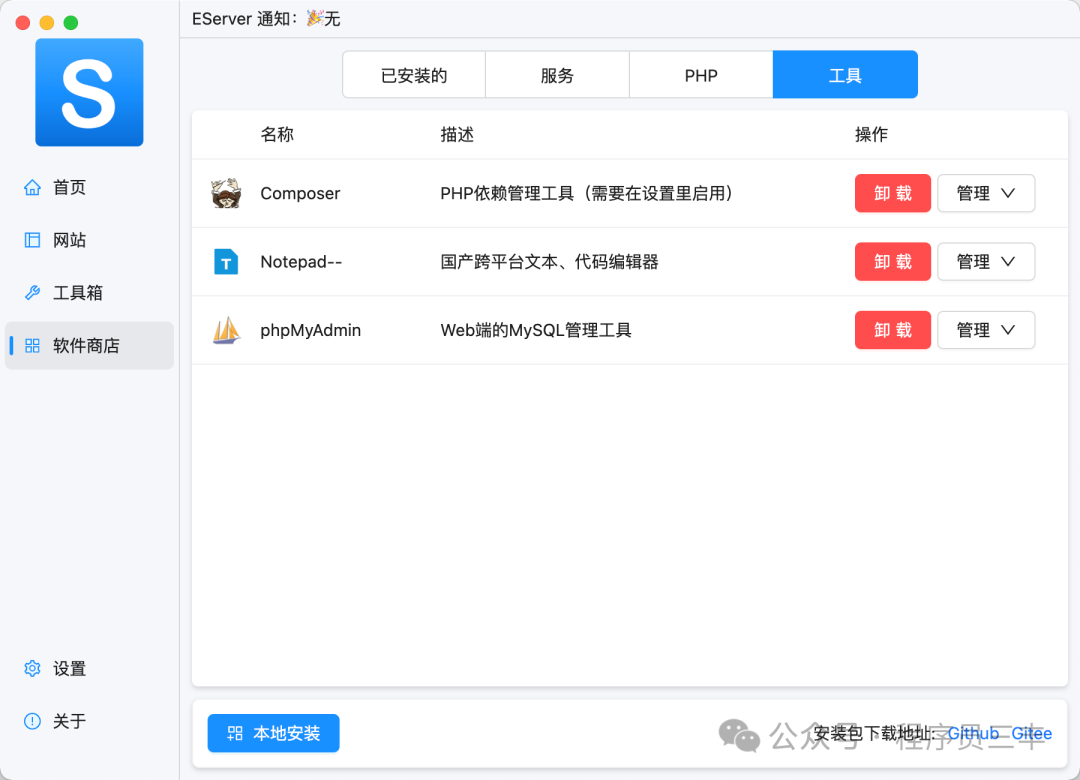1080x780 pixels.
Task: Open the Gitee download link
Action: pyautogui.click(x=1031, y=733)
